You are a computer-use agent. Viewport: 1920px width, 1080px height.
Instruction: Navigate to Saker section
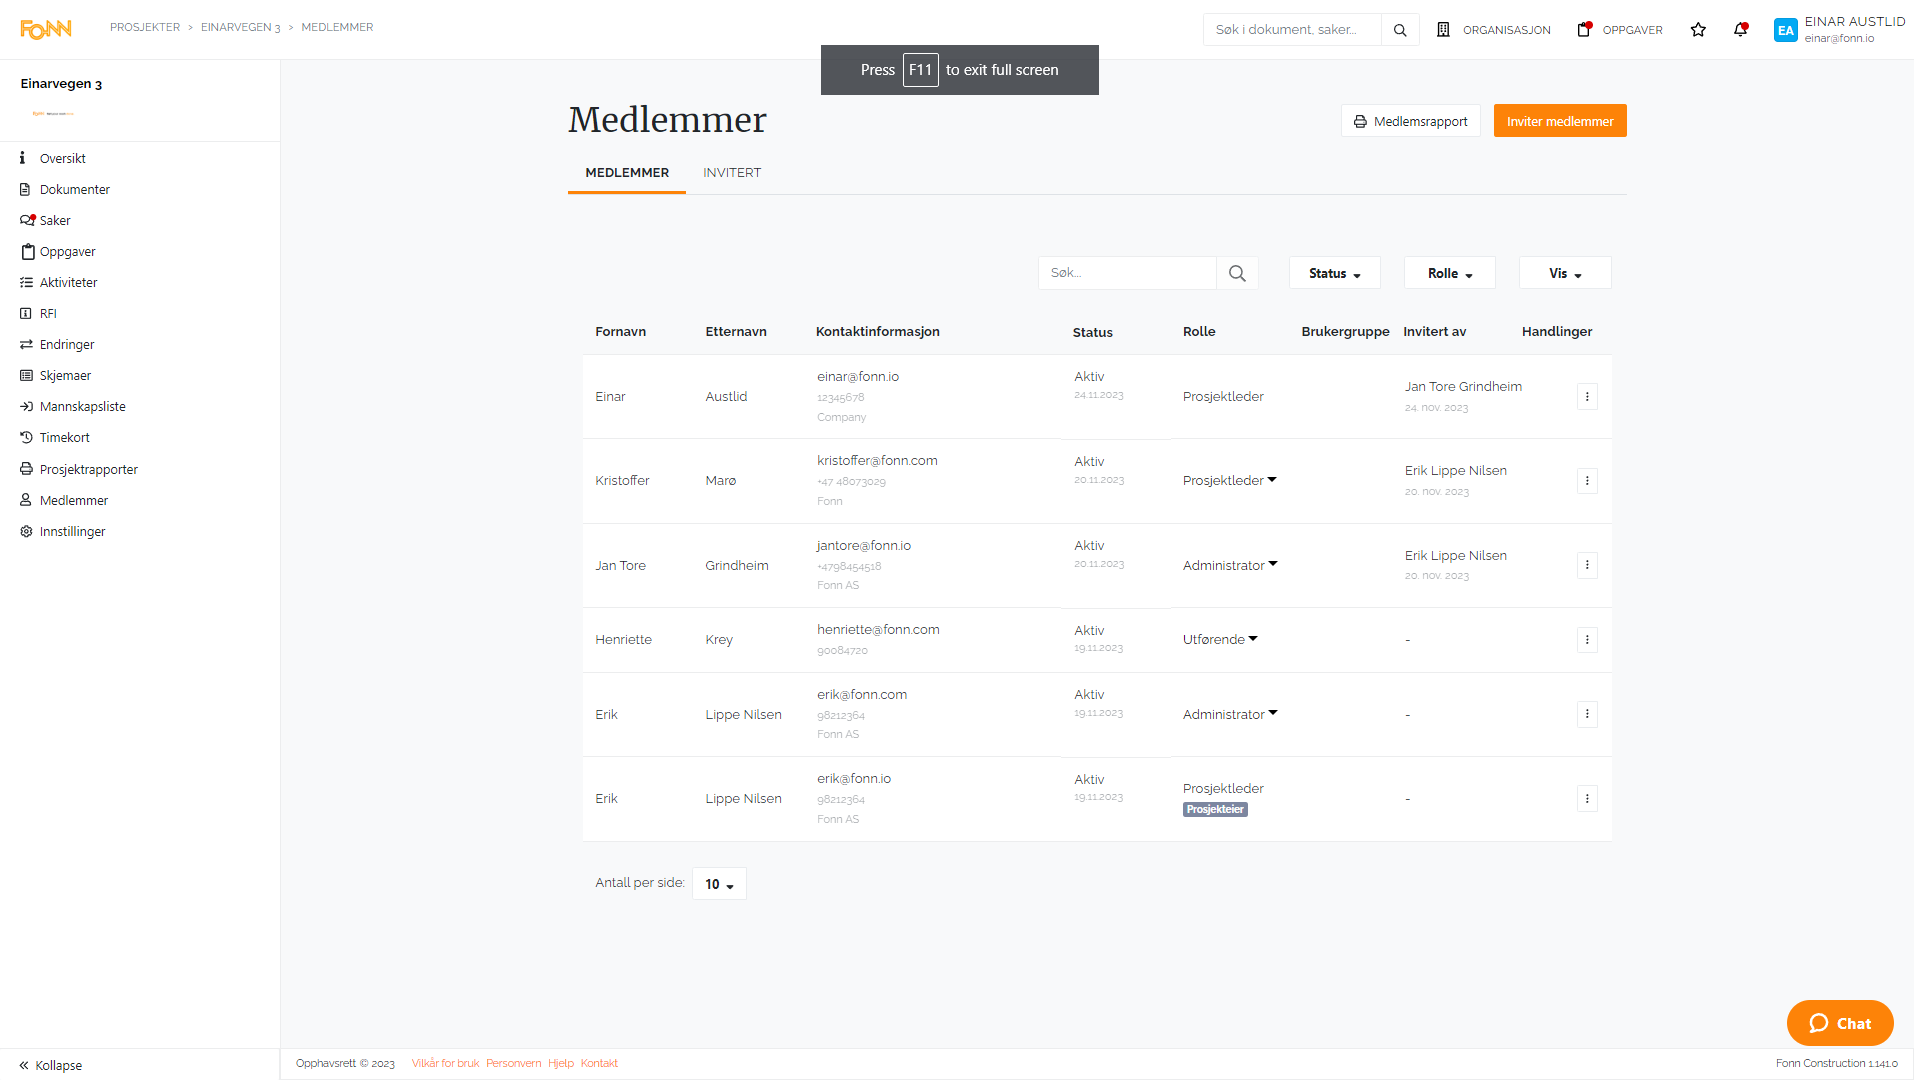pos(55,220)
